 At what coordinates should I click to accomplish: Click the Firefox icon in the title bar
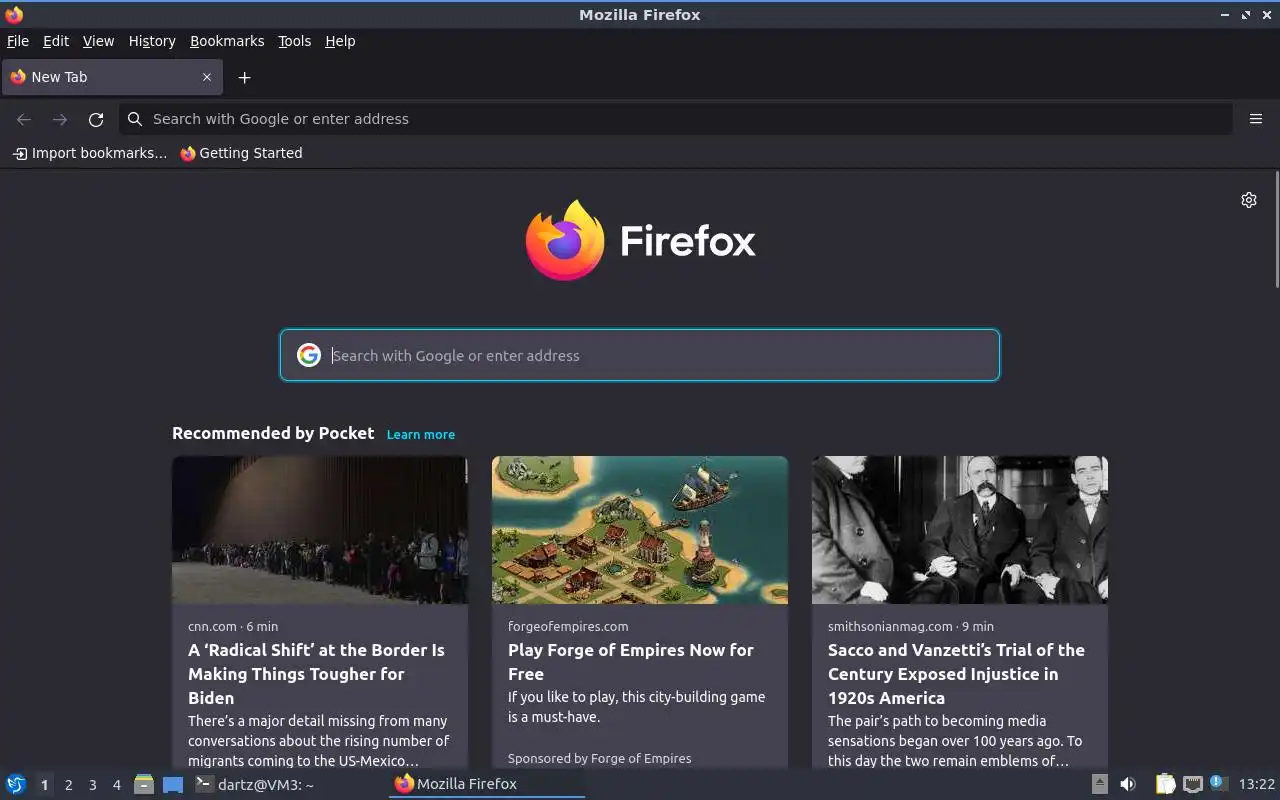[x=14, y=14]
